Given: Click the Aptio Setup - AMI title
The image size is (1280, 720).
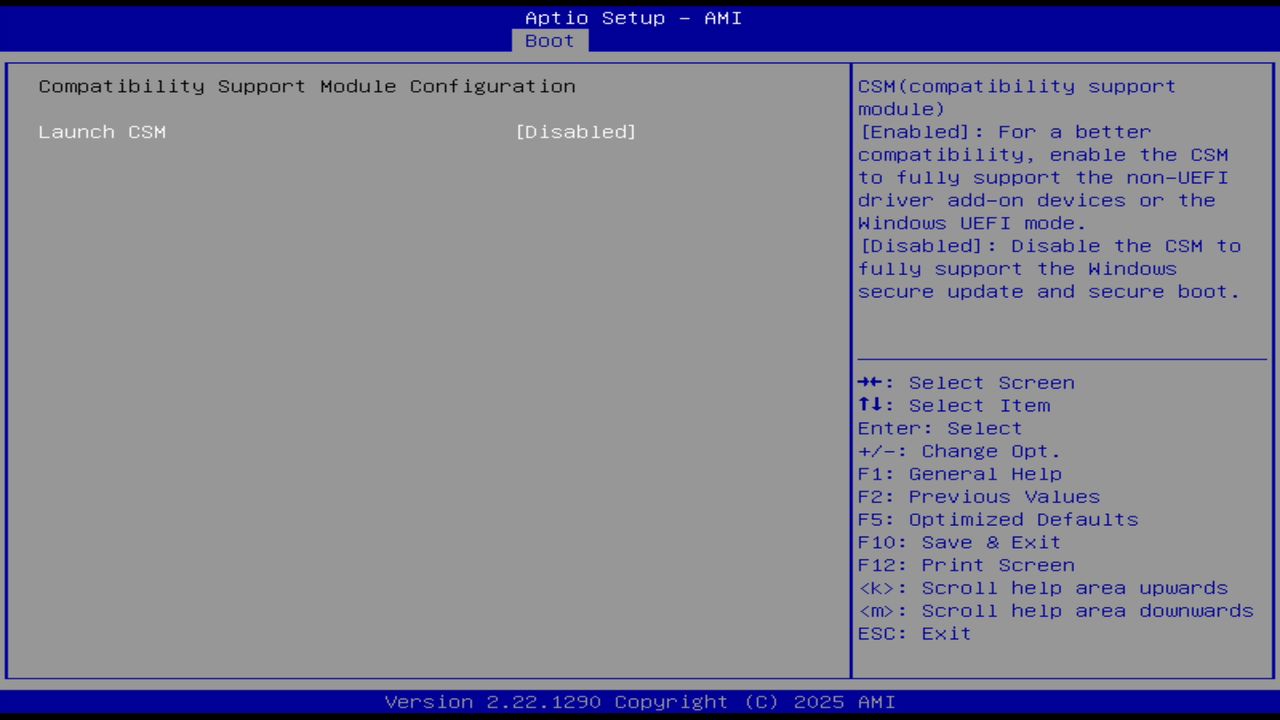Looking at the screenshot, I should point(632,17).
